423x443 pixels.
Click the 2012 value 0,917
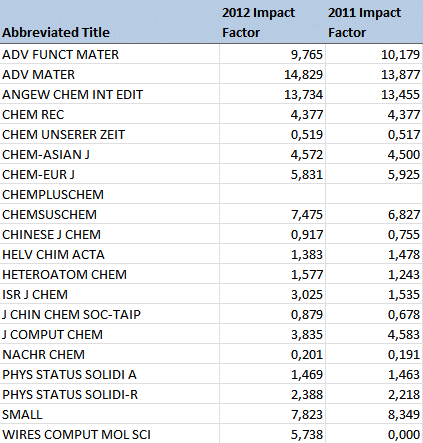tap(307, 235)
